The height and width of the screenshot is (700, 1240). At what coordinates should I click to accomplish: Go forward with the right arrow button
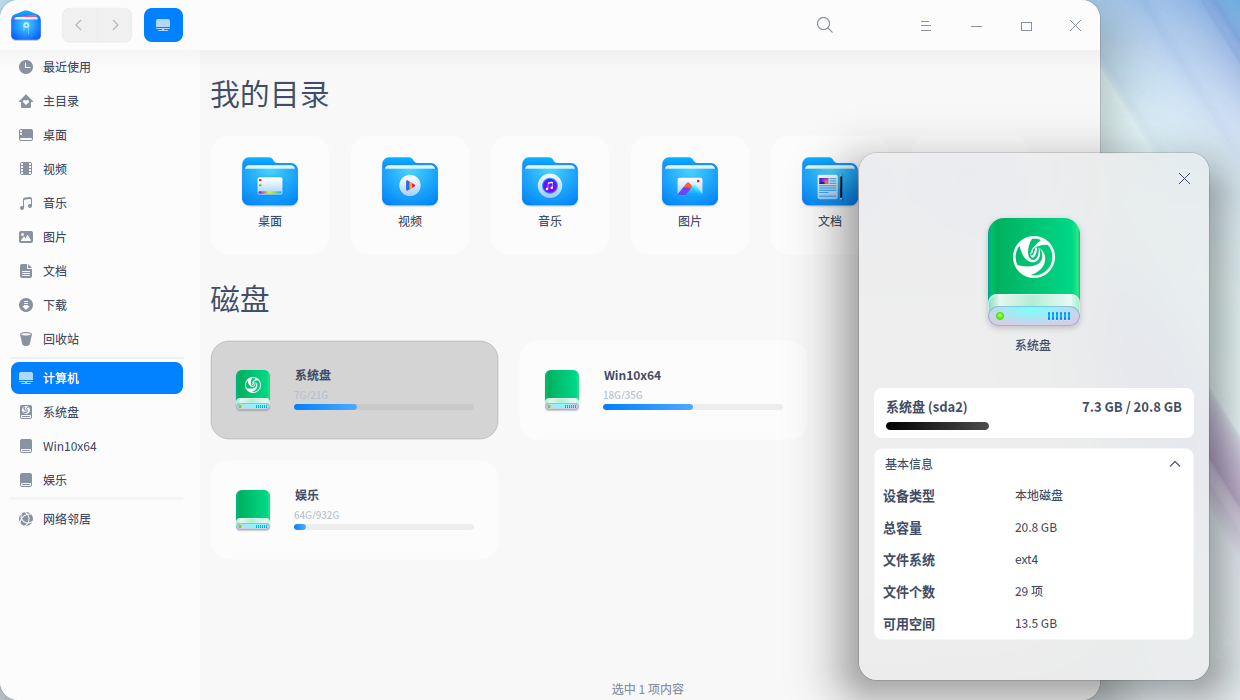click(x=115, y=25)
